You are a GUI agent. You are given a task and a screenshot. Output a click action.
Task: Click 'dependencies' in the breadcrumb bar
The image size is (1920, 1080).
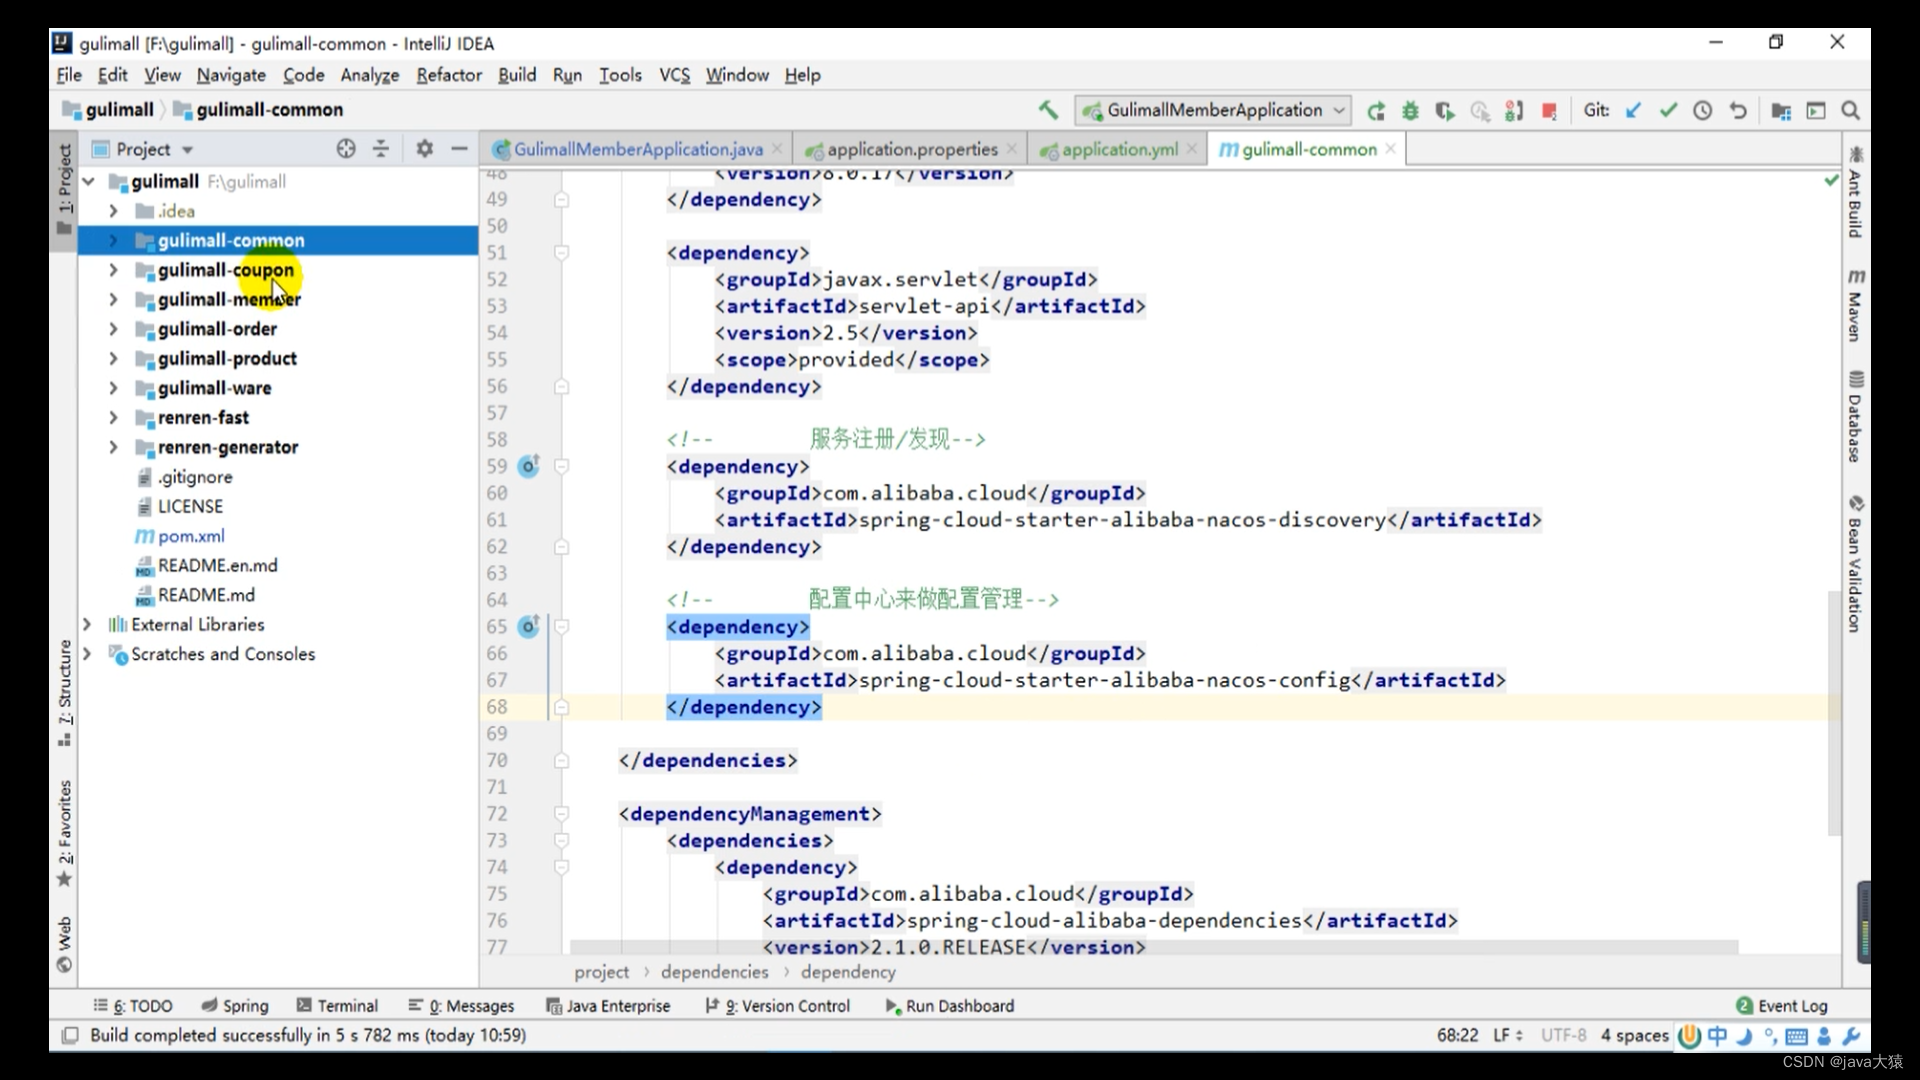click(714, 972)
